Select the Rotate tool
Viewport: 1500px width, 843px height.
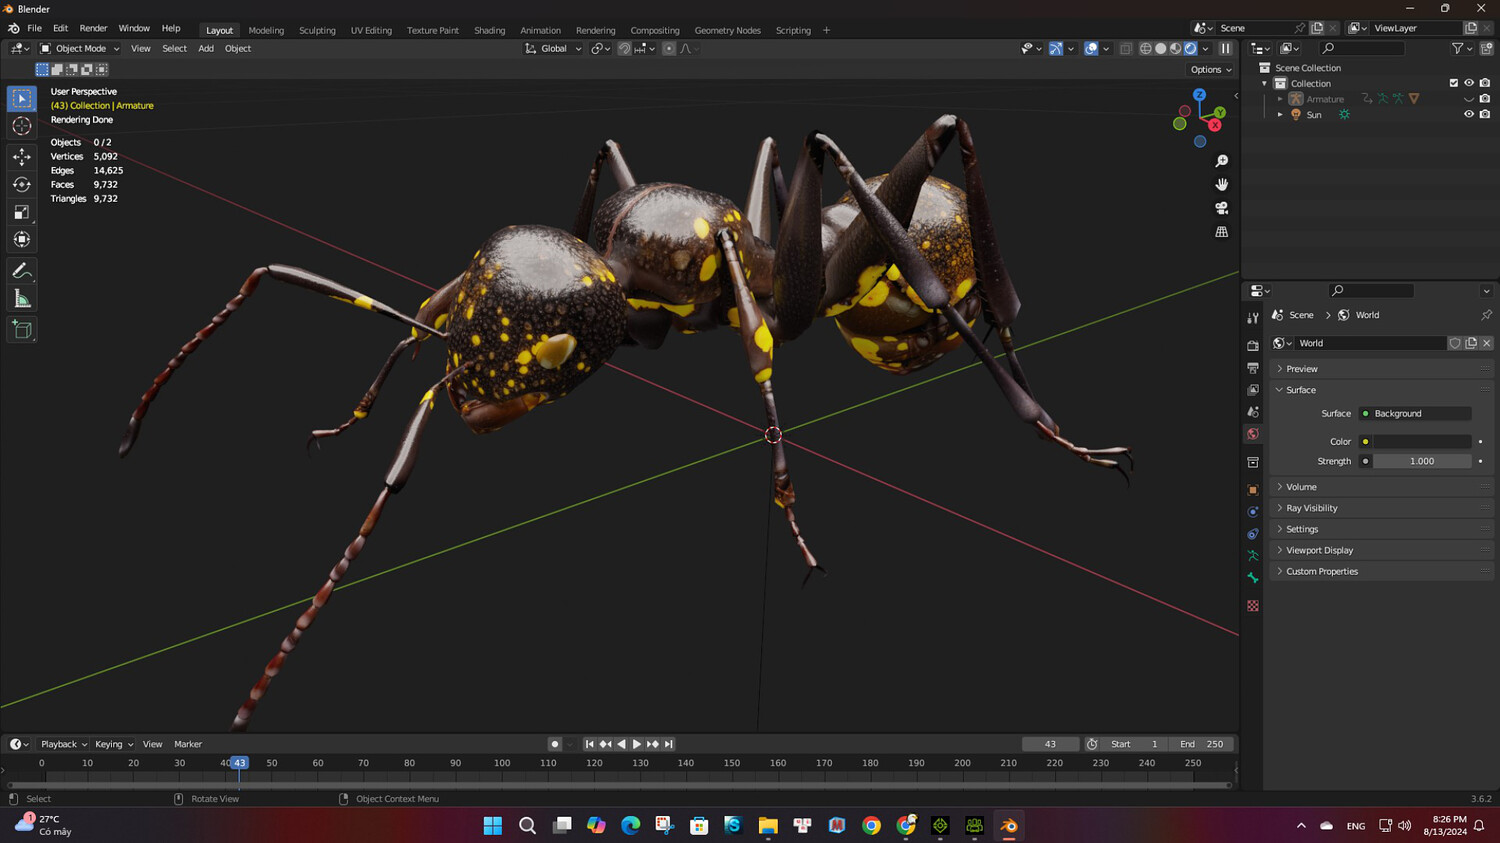21,185
